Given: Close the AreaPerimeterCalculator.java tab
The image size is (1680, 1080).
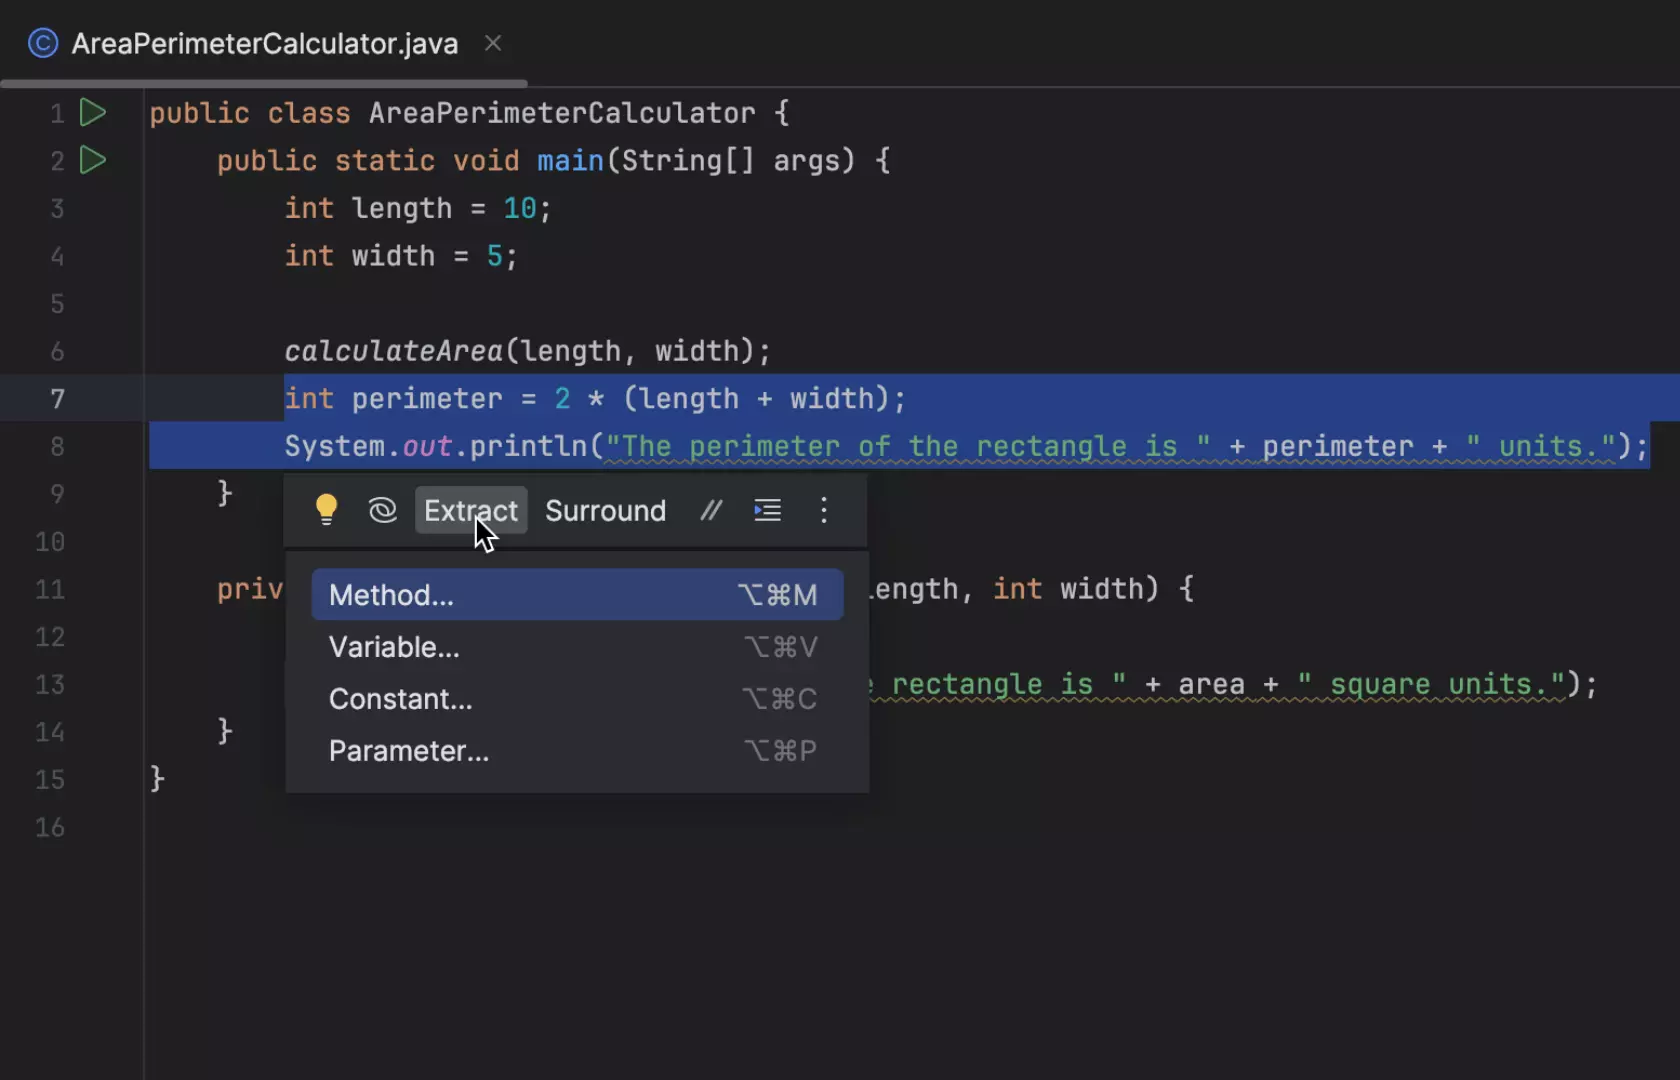Looking at the screenshot, I should tap(492, 43).
